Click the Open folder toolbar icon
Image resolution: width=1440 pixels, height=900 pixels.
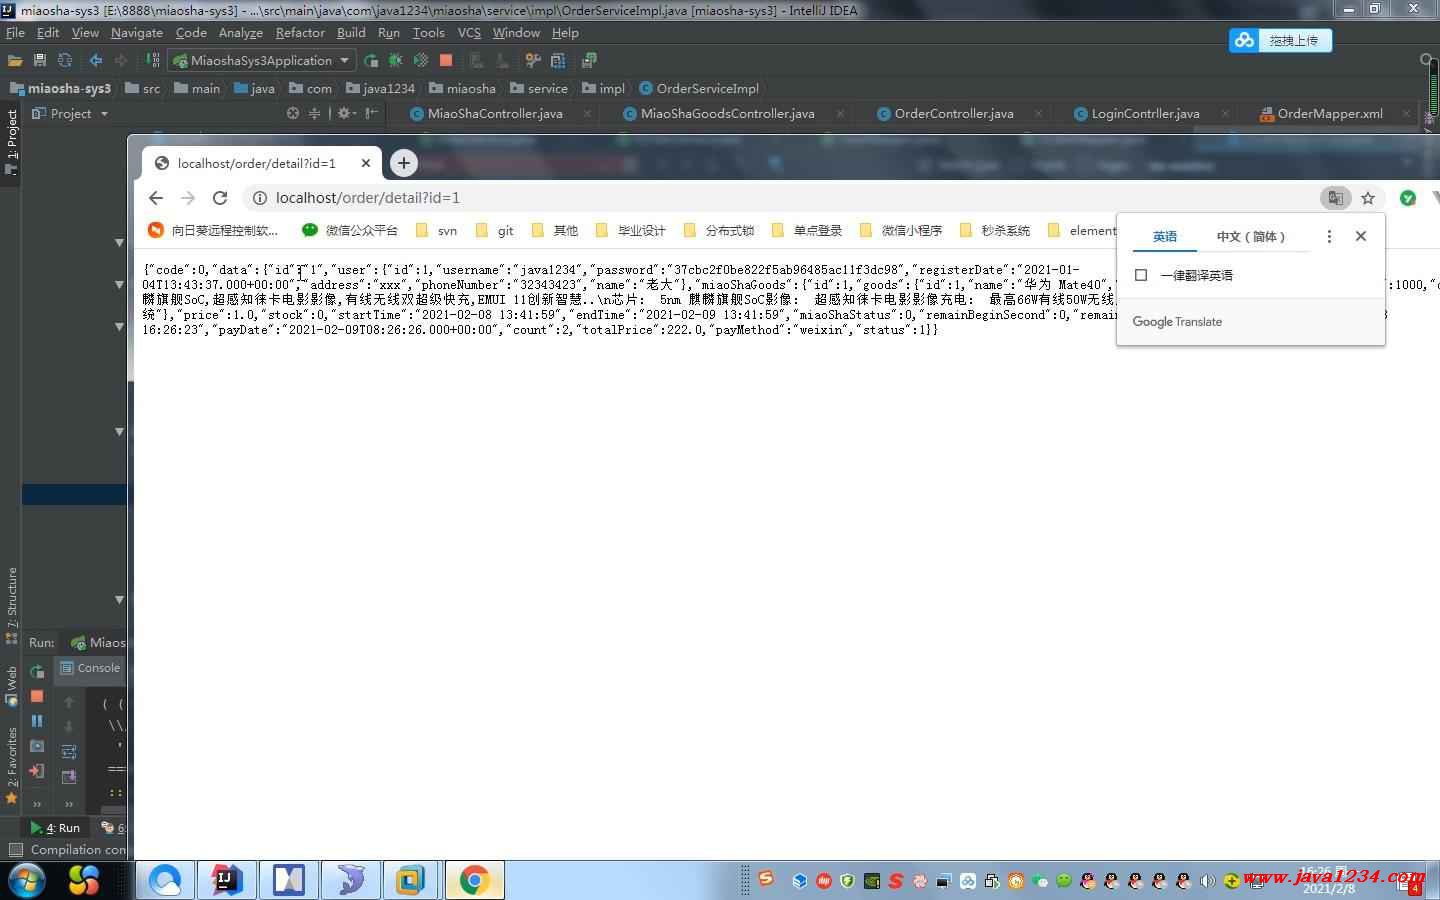click(x=15, y=61)
